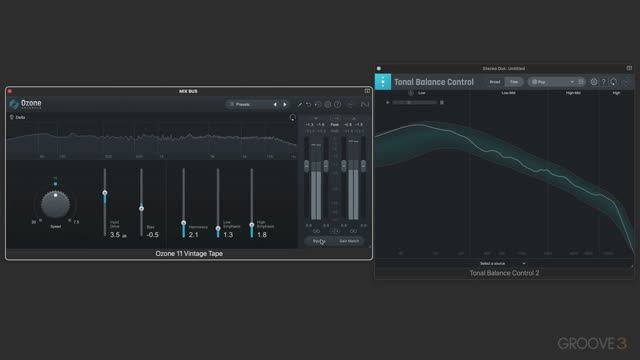Click the Ozone logo
The image size is (640, 360).
click(26, 104)
